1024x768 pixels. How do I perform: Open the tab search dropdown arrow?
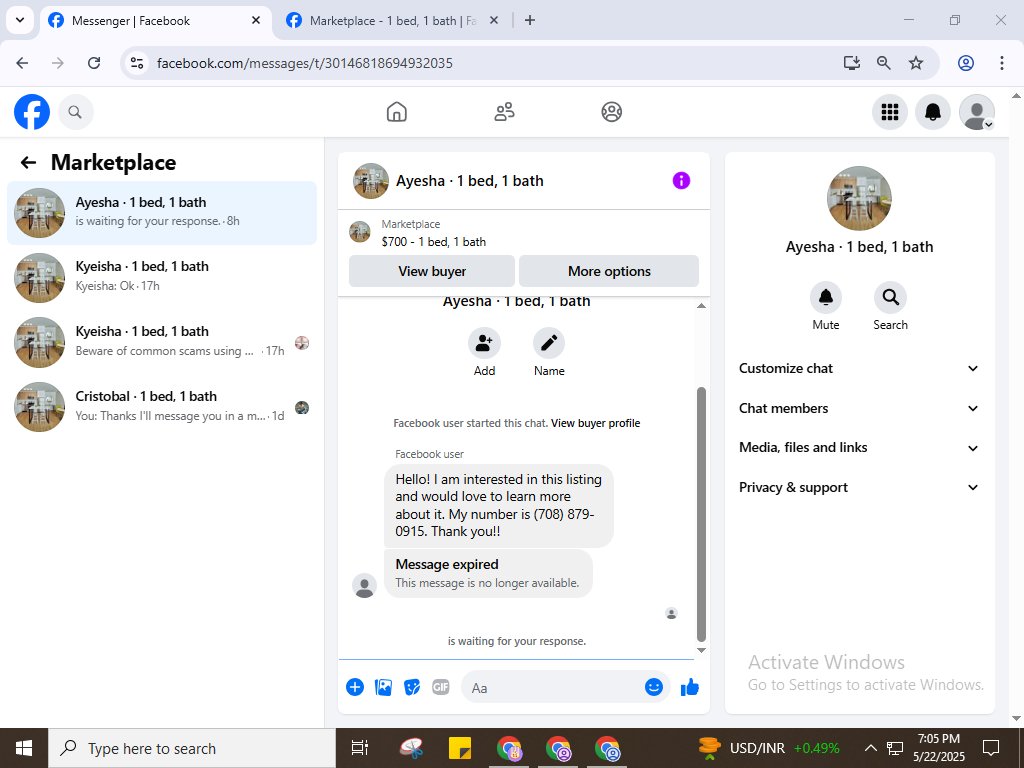tap(20, 20)
